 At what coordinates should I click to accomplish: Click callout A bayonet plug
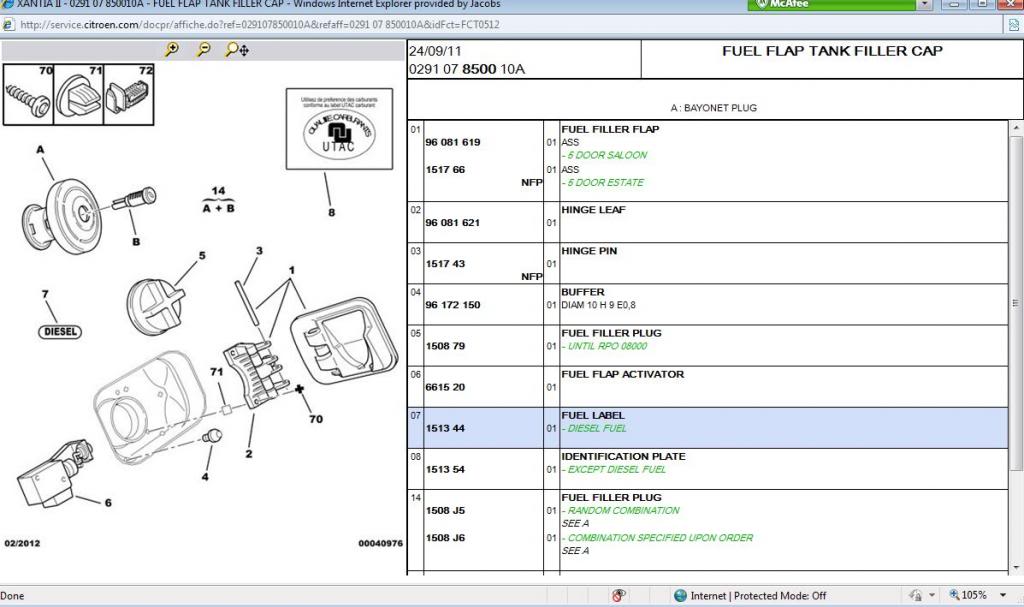(x=40, y=150)
